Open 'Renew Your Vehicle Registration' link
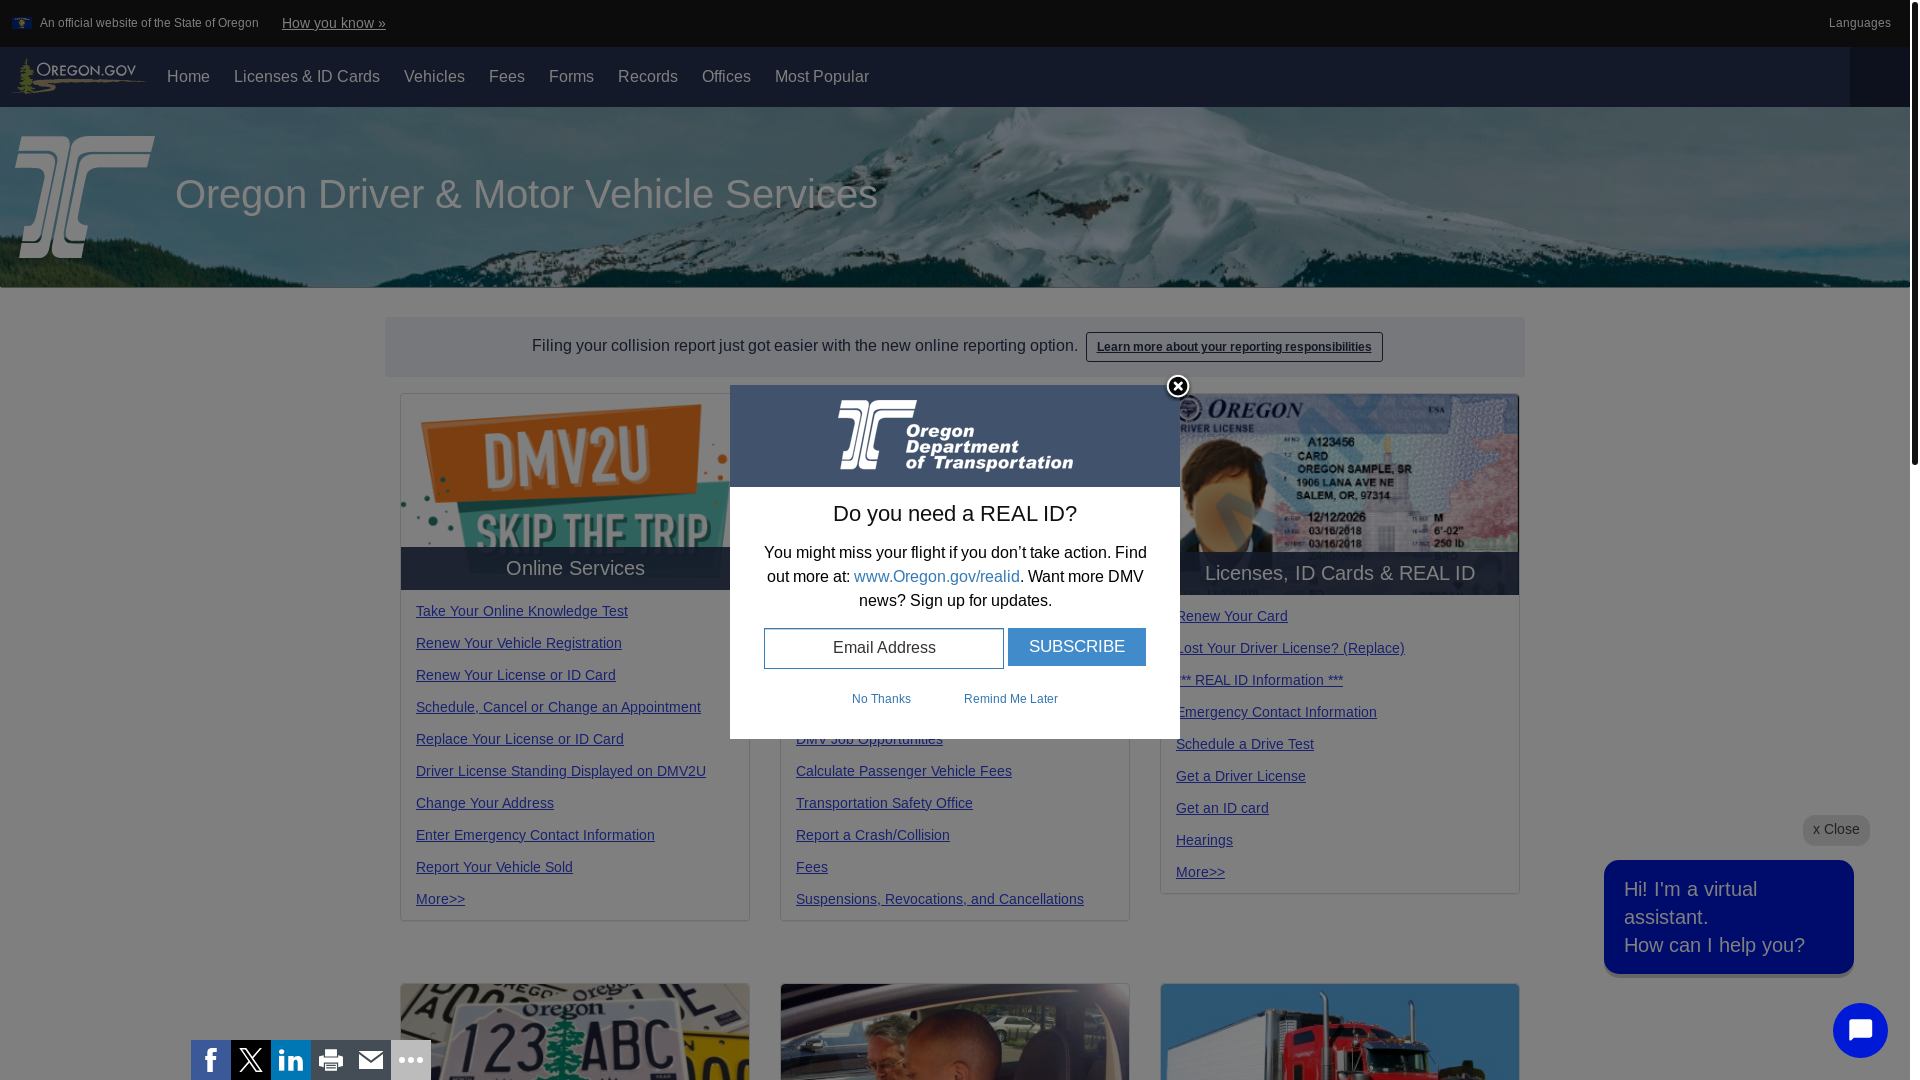This screenshot has height=1080, width=1920. point(519,643)
